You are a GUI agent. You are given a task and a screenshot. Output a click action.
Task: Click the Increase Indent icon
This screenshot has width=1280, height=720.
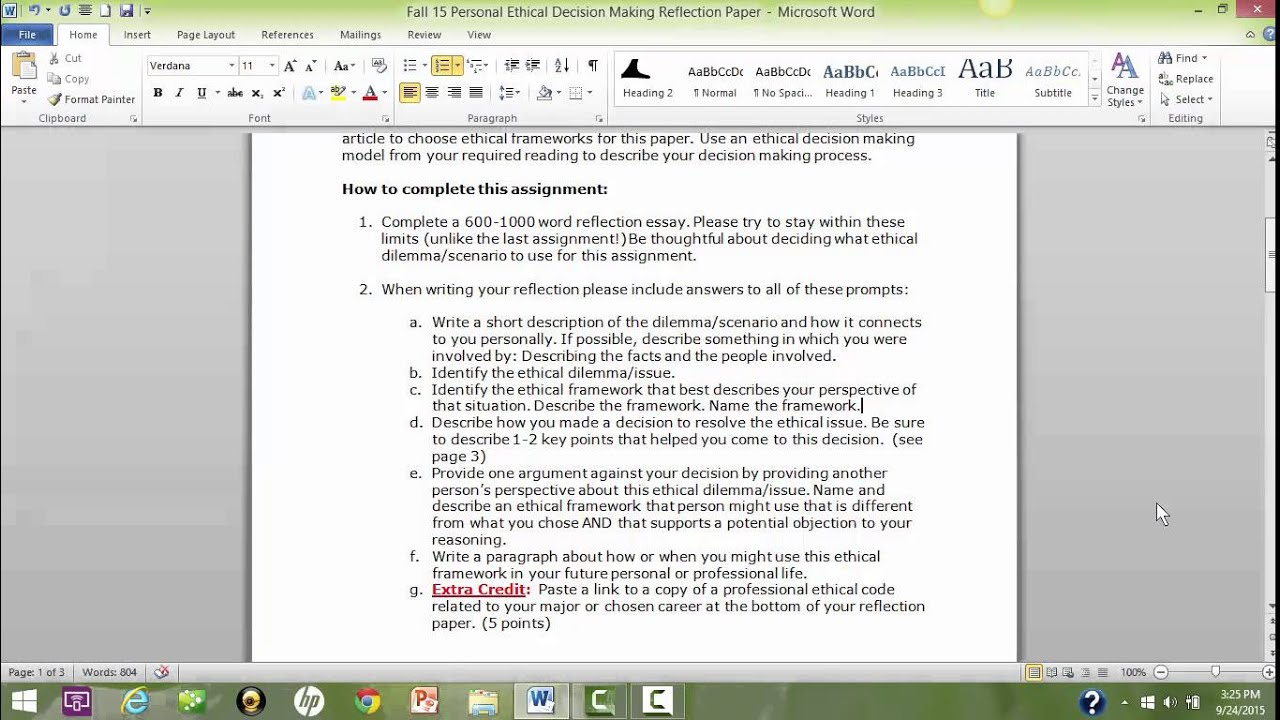tap(535, 66)
